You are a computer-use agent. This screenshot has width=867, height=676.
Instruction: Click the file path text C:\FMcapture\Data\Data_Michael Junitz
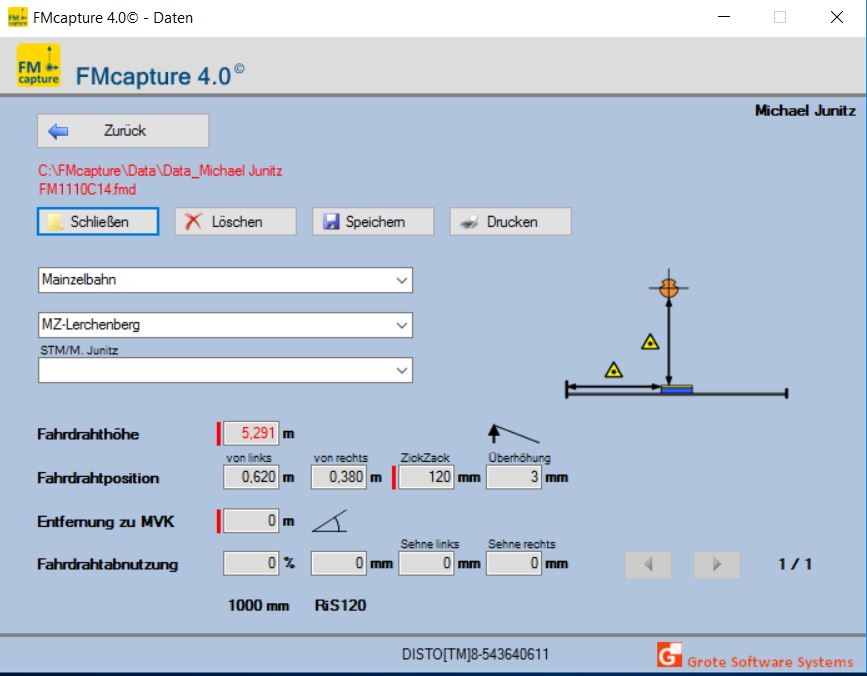[160, 171]
